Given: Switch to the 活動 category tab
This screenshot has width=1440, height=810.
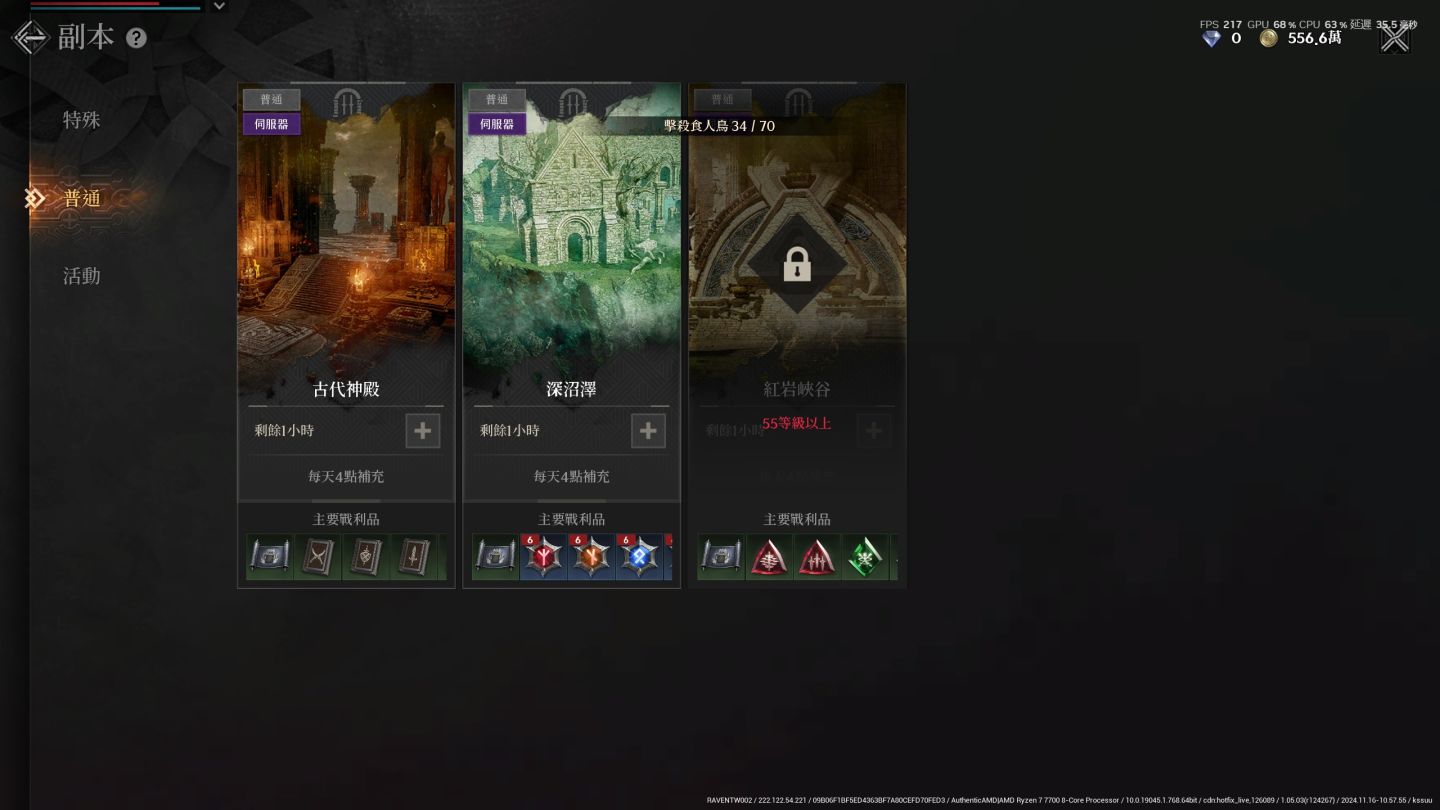Looking at the screenshot, I should pos(82,276).
